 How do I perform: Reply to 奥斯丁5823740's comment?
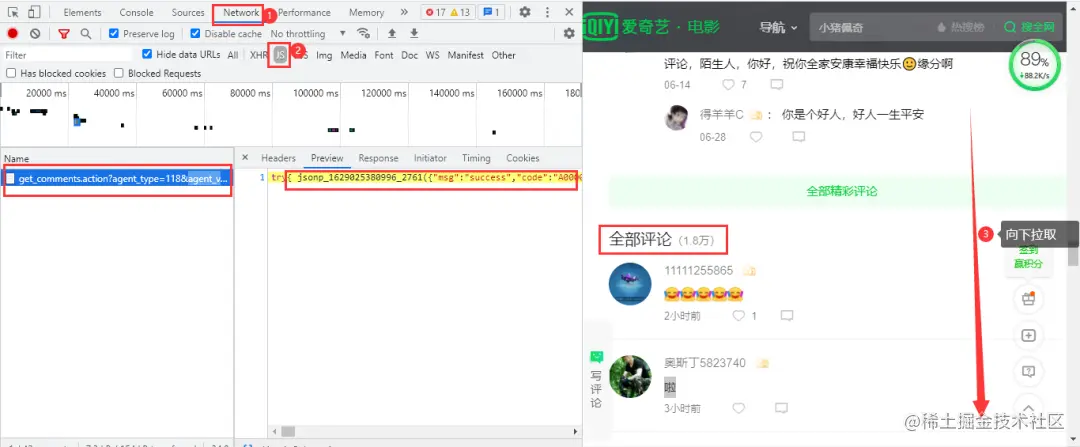click(x=781, y=408)
